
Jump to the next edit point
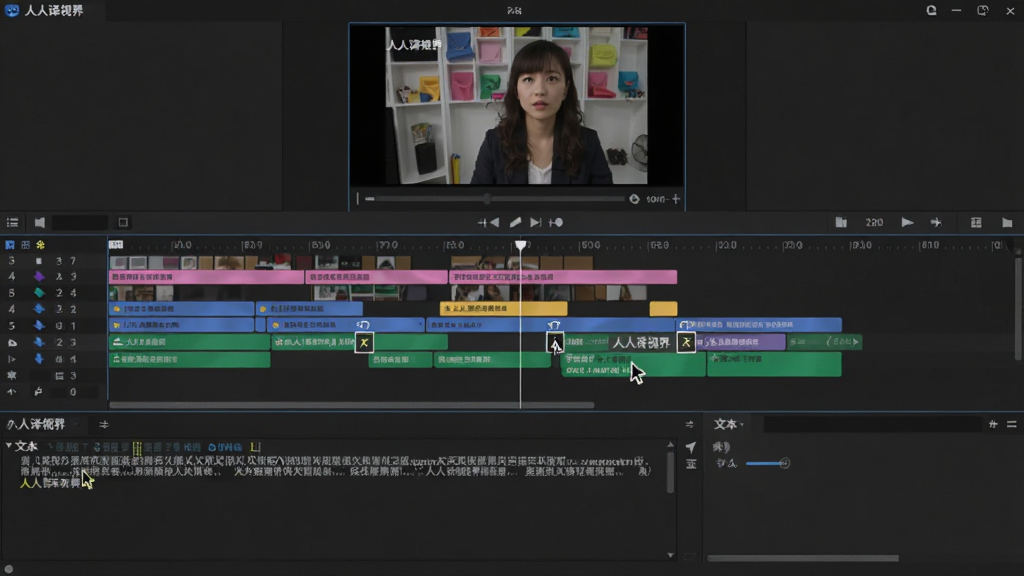(x=536, y=223)
